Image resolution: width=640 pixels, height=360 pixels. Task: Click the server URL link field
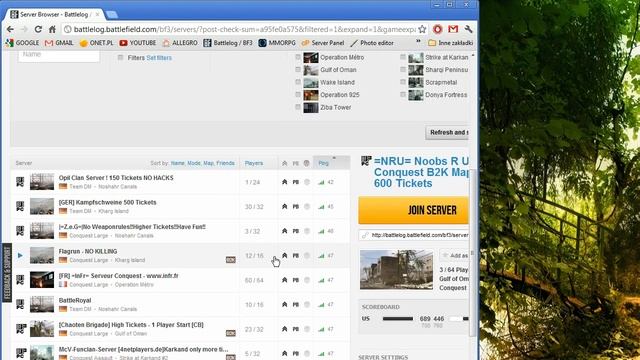click(413, 235)
